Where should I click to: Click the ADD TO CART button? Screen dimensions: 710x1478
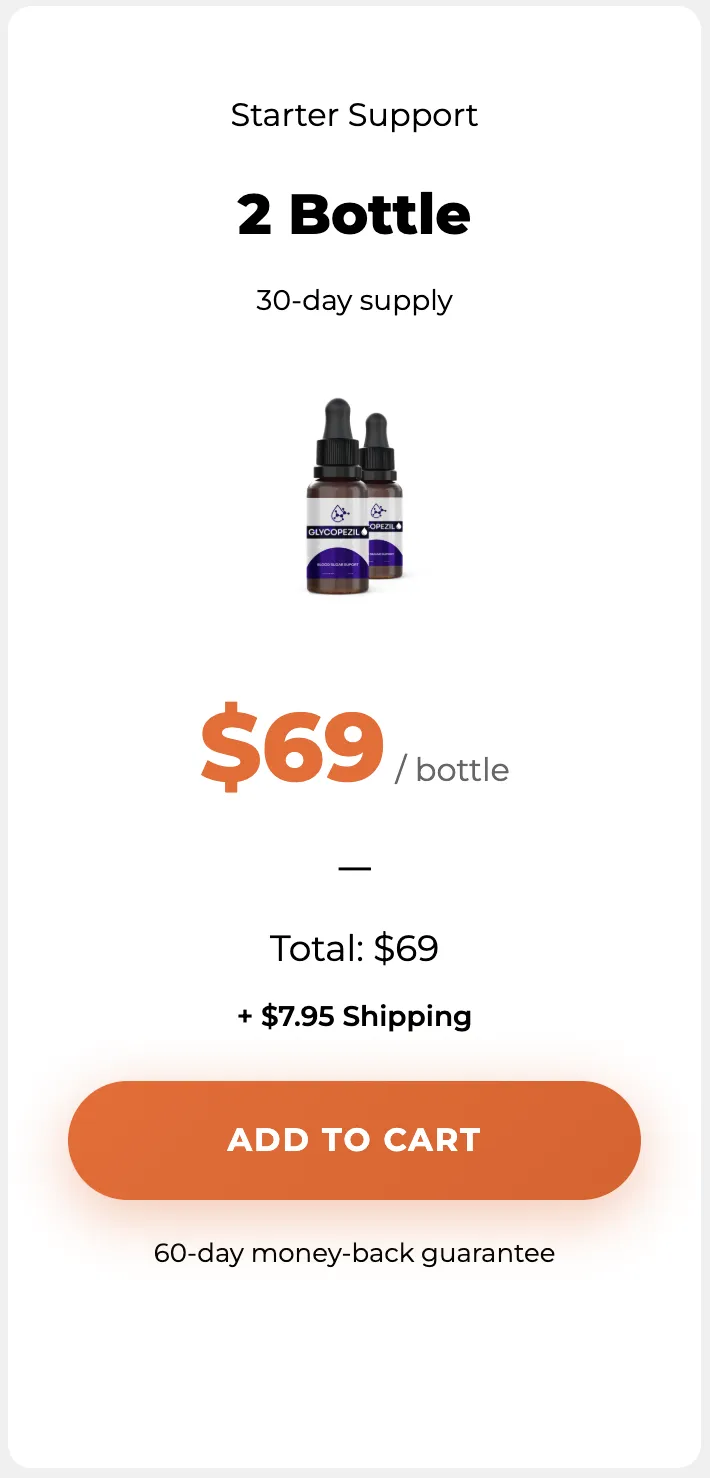354,1140
